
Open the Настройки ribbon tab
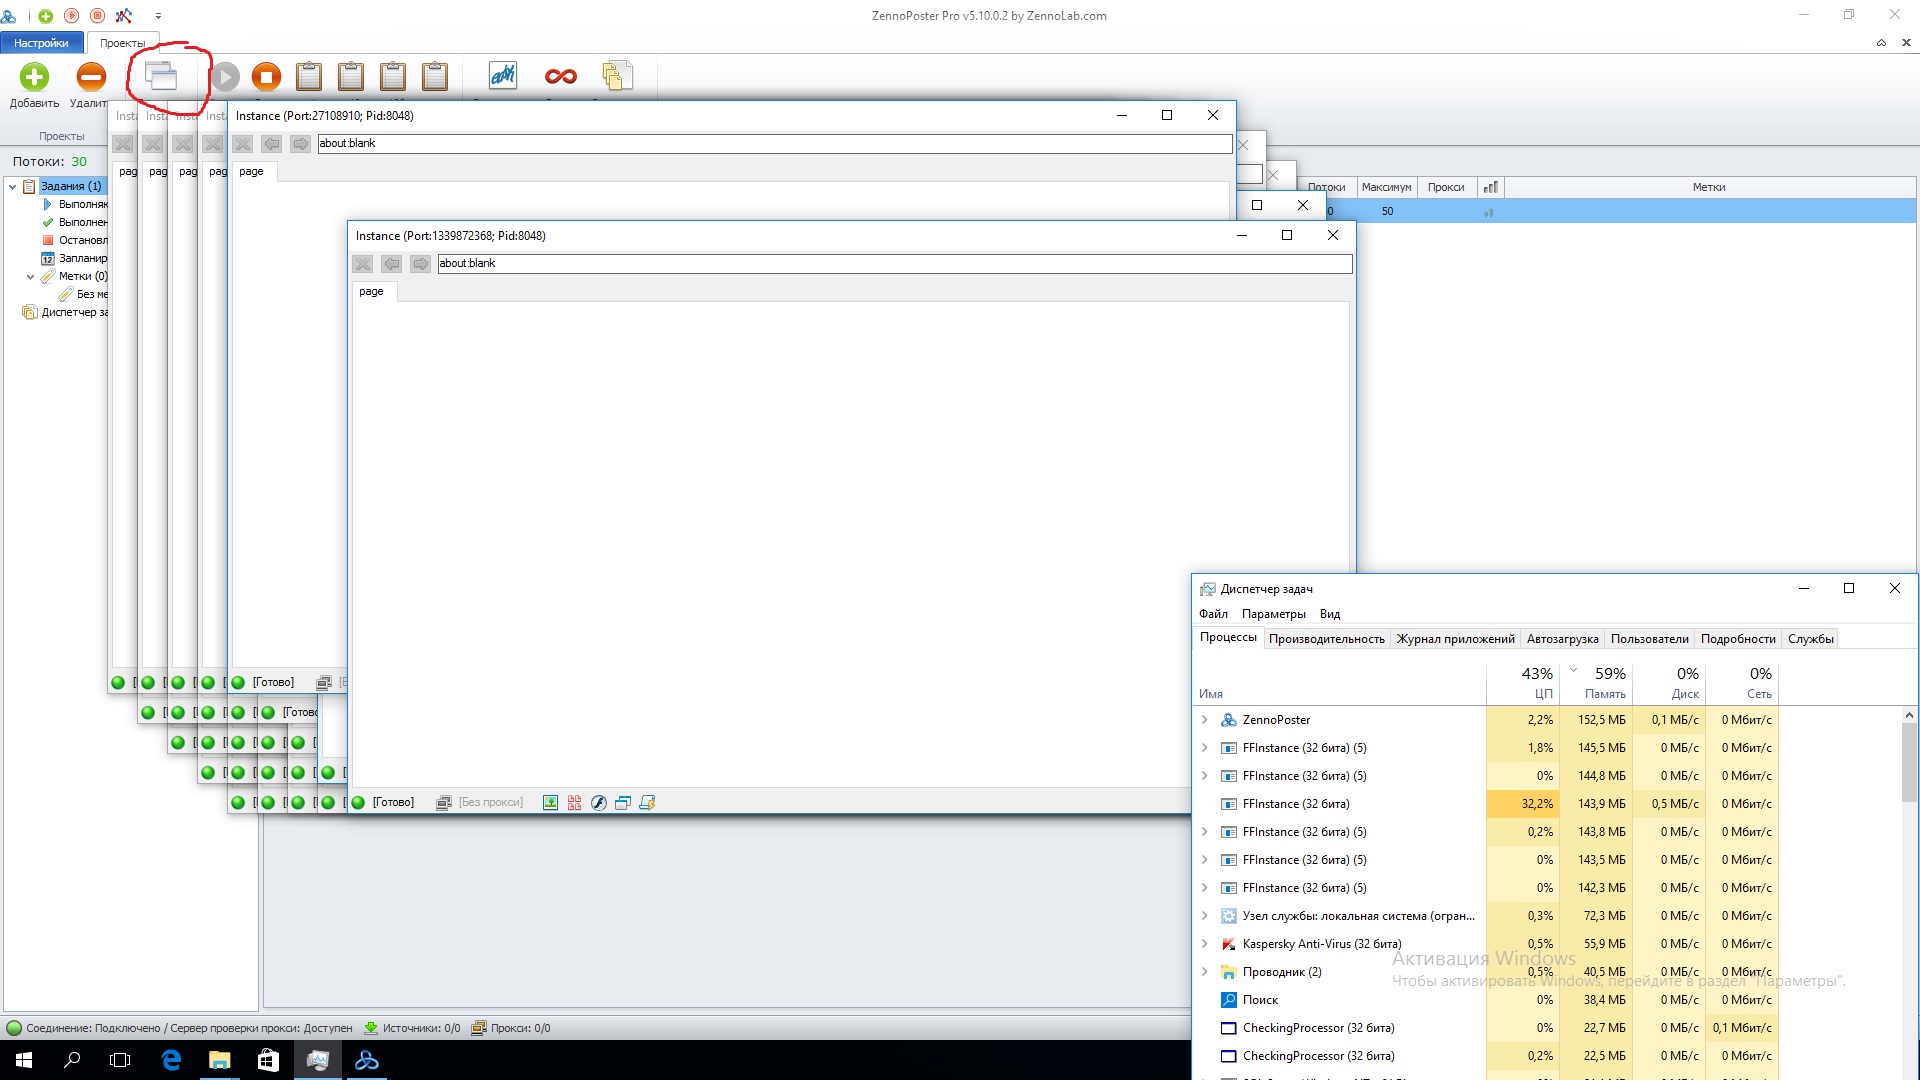pos(41,43)
